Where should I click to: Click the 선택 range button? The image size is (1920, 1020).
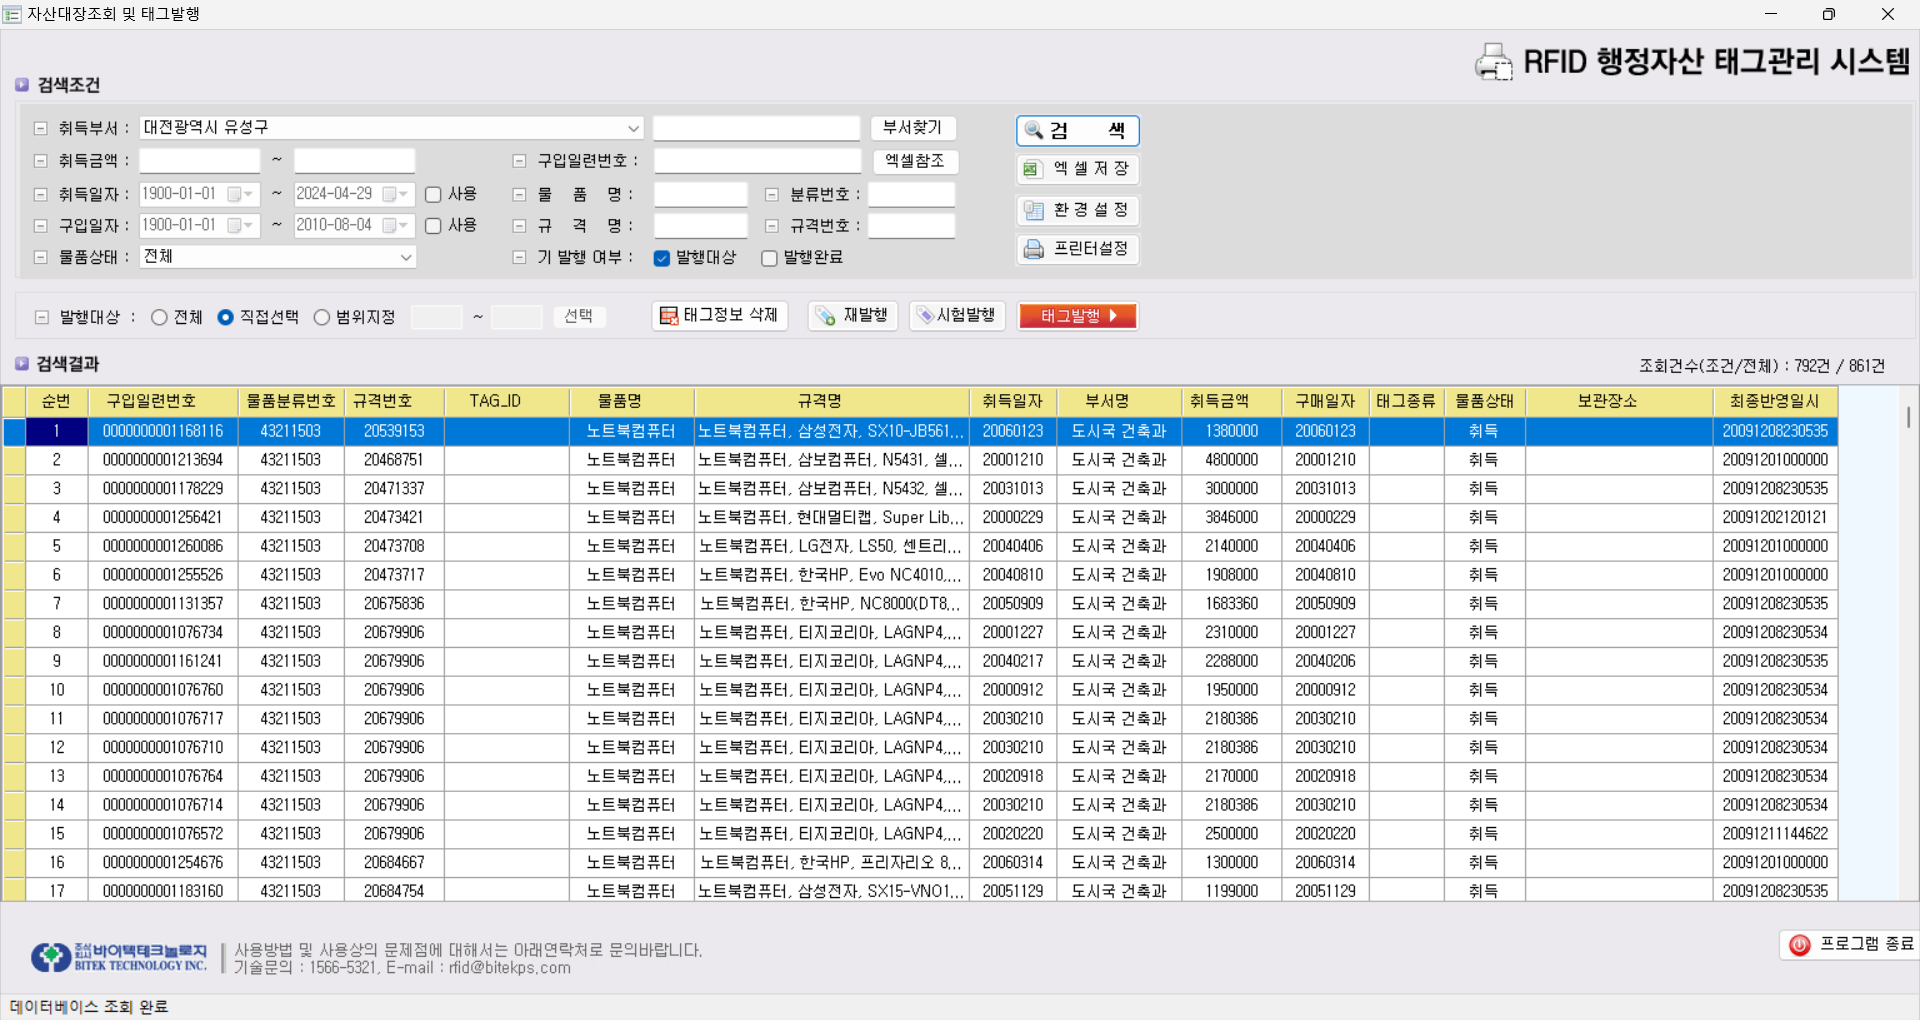[579, 316]
